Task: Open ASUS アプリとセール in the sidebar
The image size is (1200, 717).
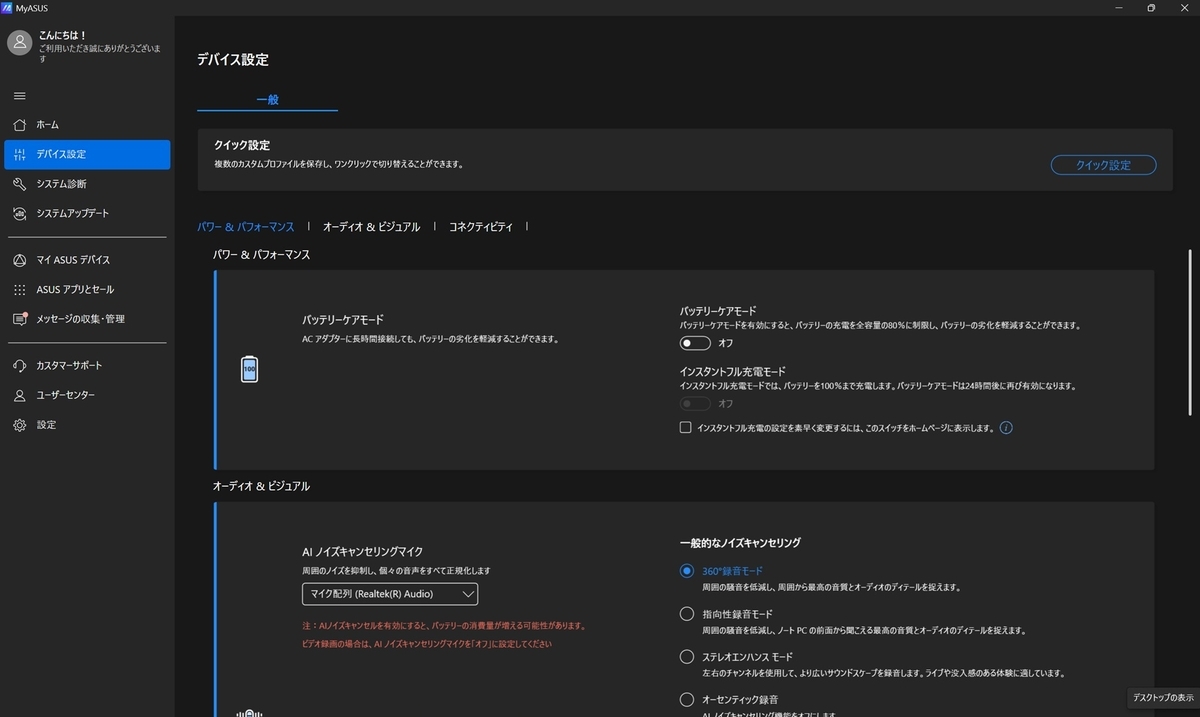Action: coord(87,290)
